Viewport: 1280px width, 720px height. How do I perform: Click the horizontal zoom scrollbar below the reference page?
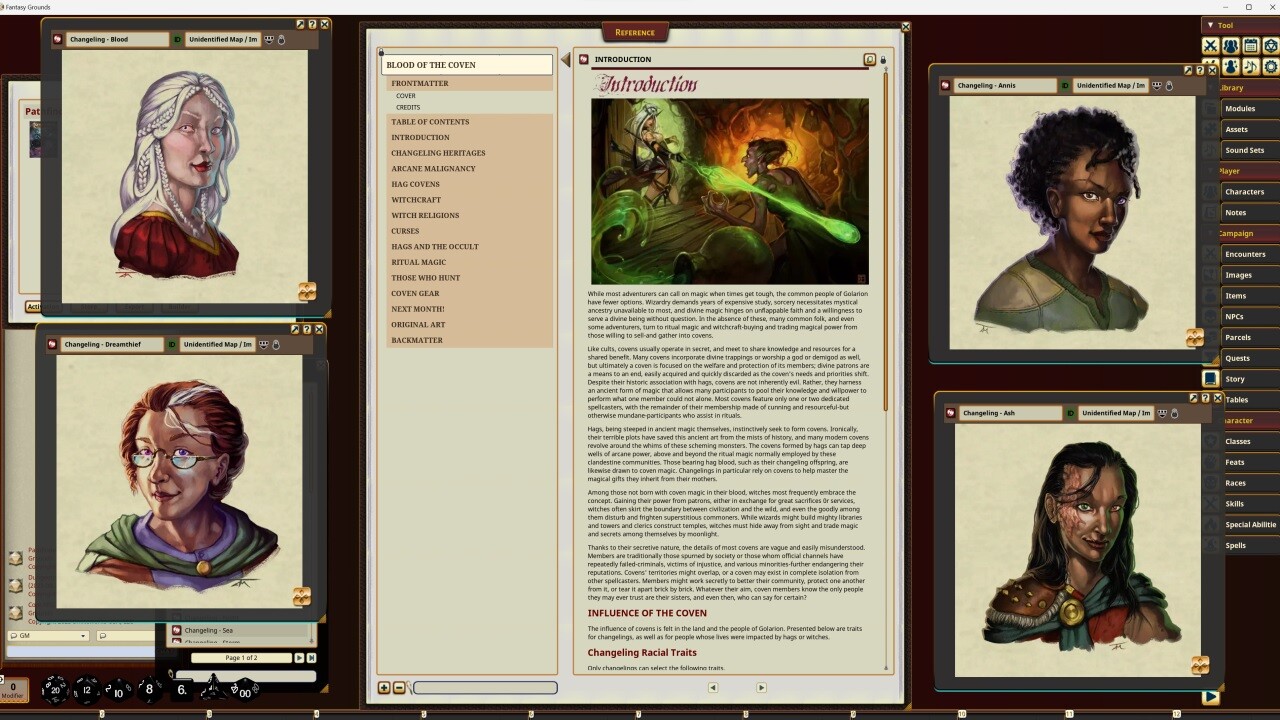point(485,687)
